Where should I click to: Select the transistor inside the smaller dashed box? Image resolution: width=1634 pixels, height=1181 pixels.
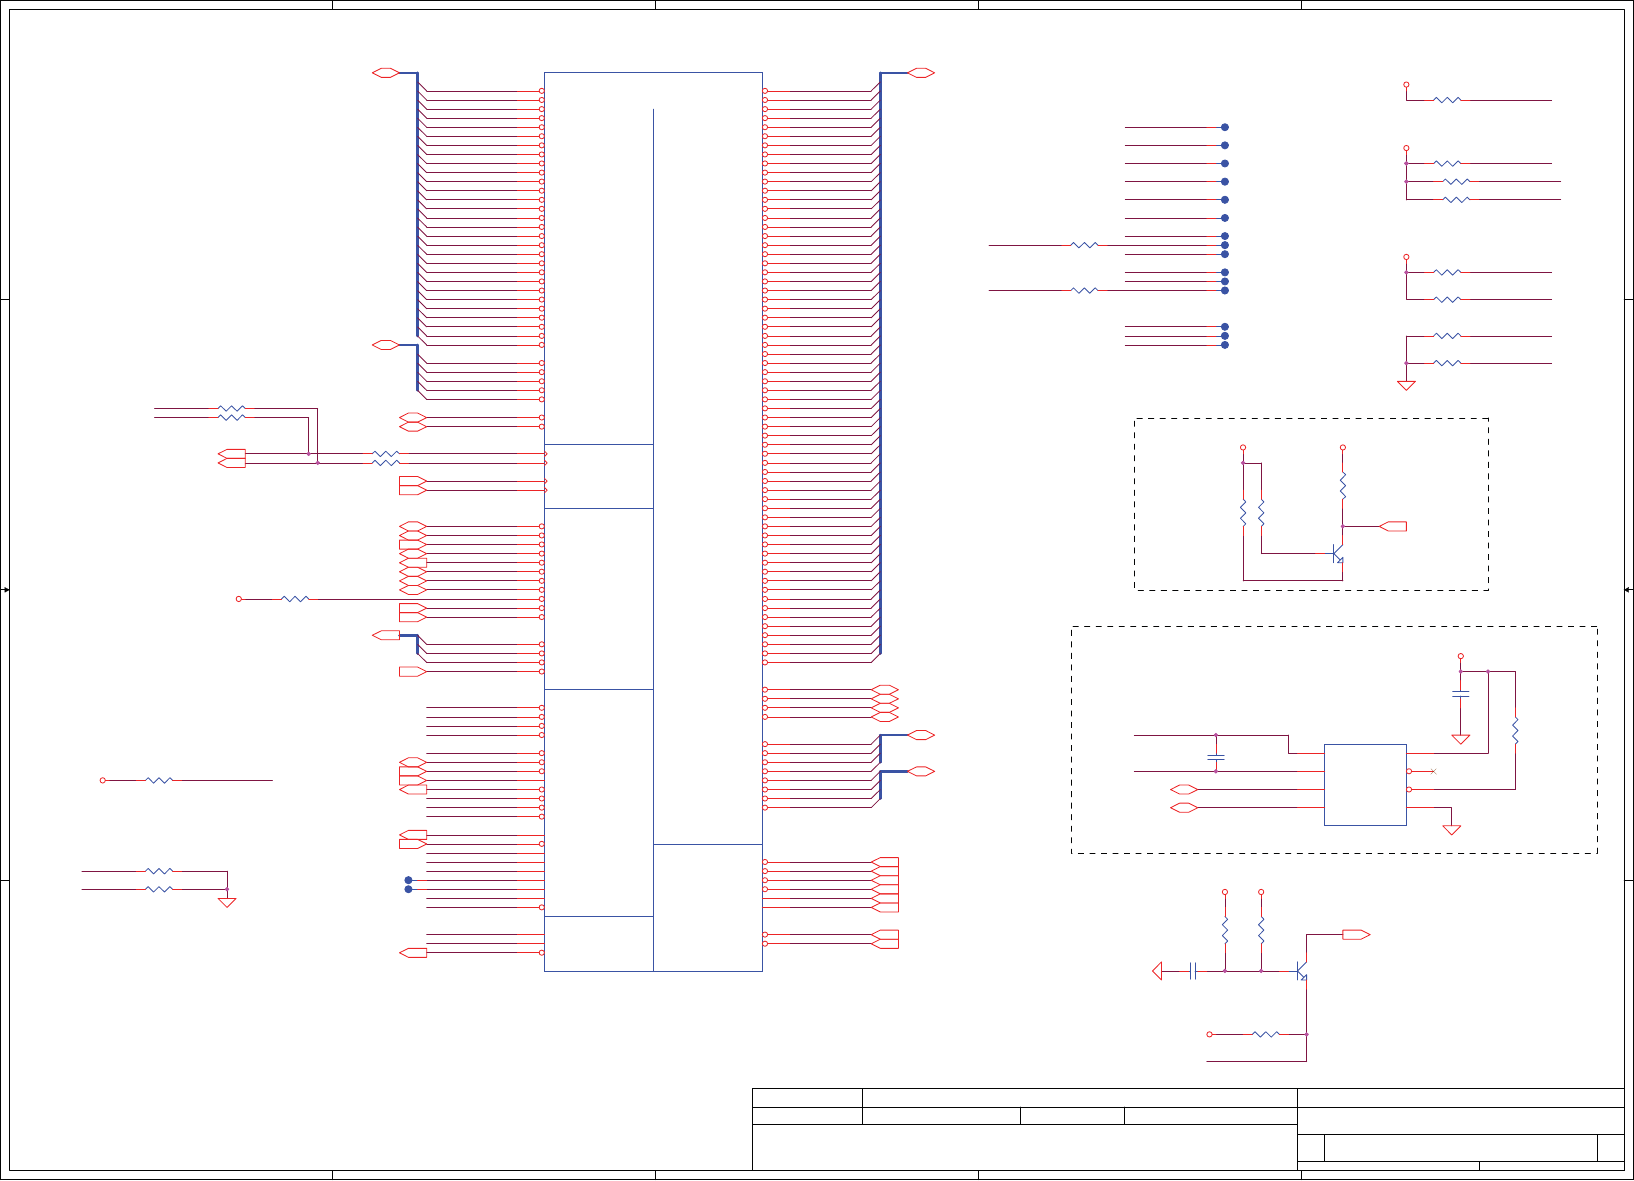tap(1338, 553)
